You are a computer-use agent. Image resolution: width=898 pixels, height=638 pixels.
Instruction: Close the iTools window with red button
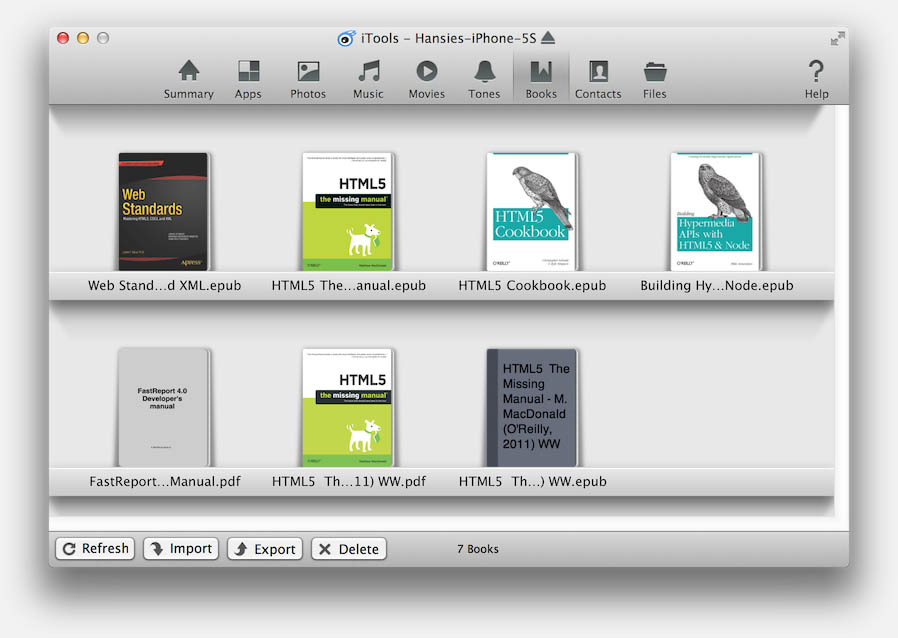coord(63,38)
